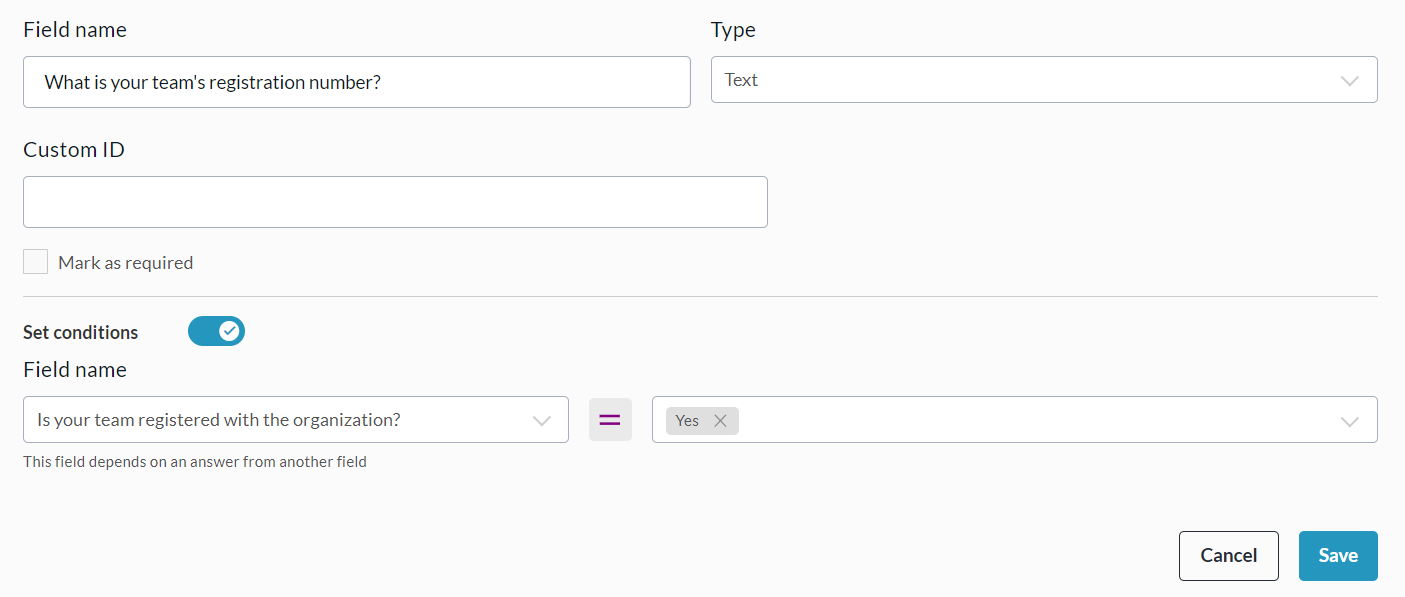
Task: Click the chevron on the condition field selector
Action: [x=542, y=421]
